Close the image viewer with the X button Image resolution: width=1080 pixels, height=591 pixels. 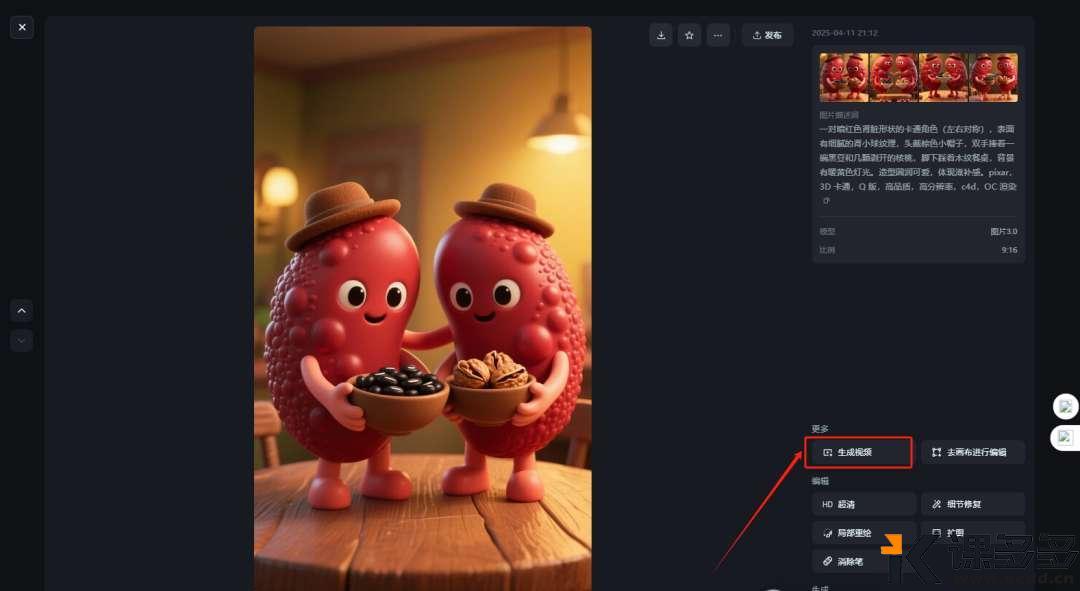pos(22,28)
